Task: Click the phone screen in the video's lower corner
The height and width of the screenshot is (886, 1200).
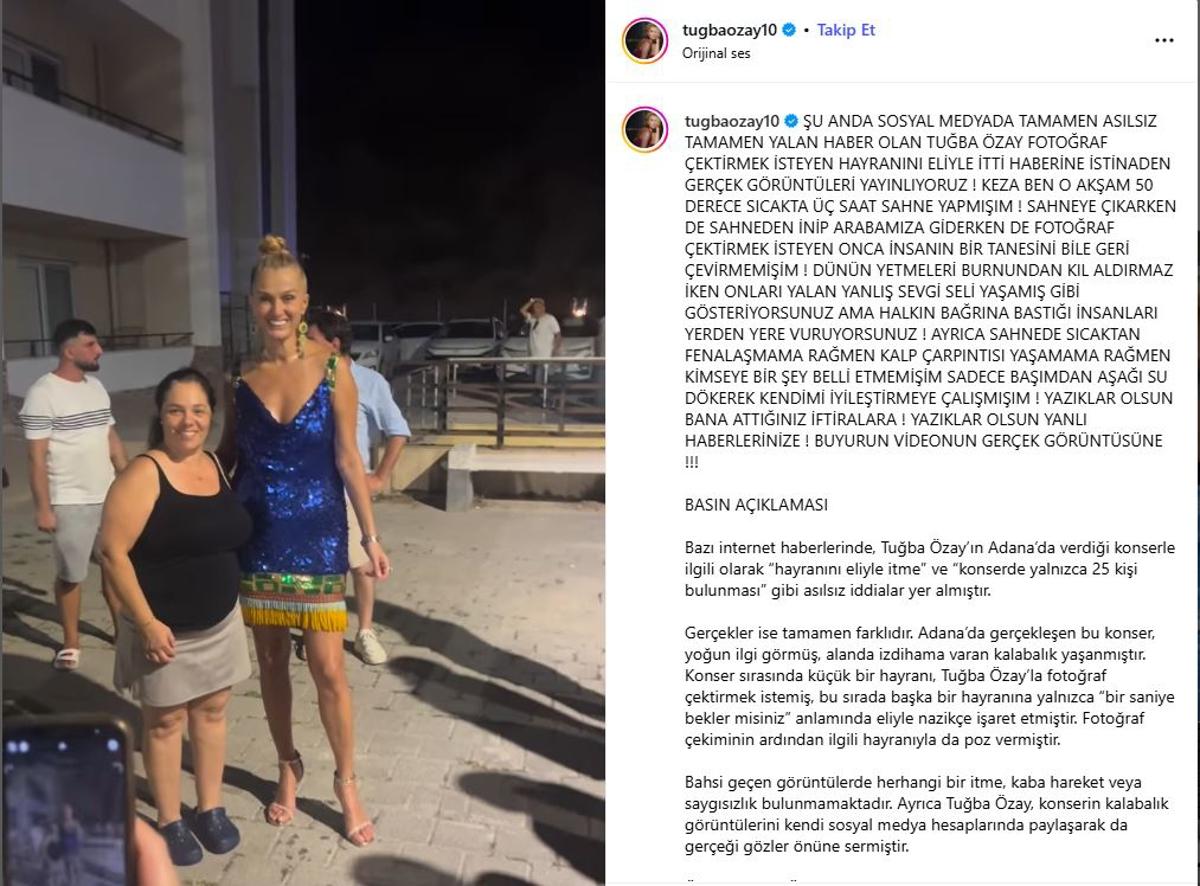Action: (x=66, y=800)
